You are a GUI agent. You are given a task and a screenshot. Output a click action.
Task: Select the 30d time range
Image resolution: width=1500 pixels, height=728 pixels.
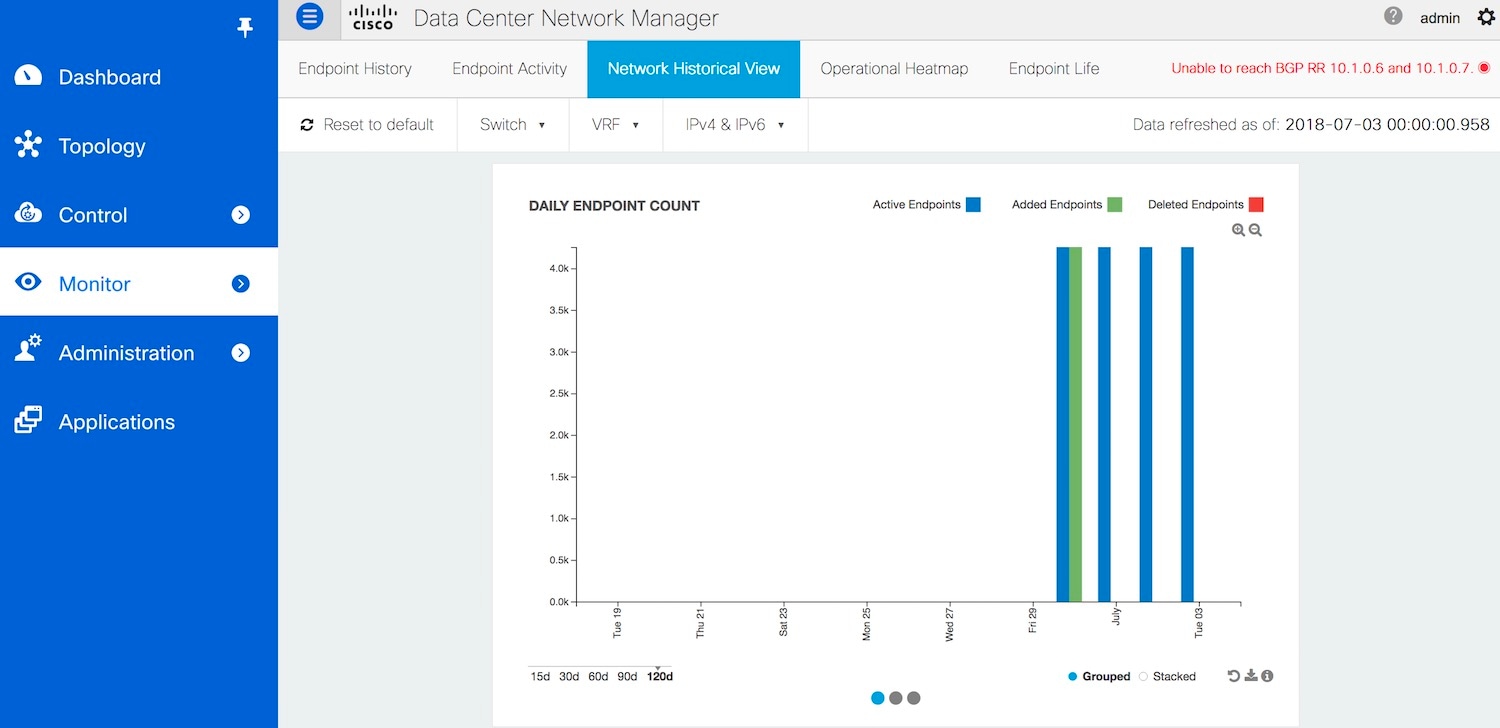pyautogui.click(x=569, y=676)
